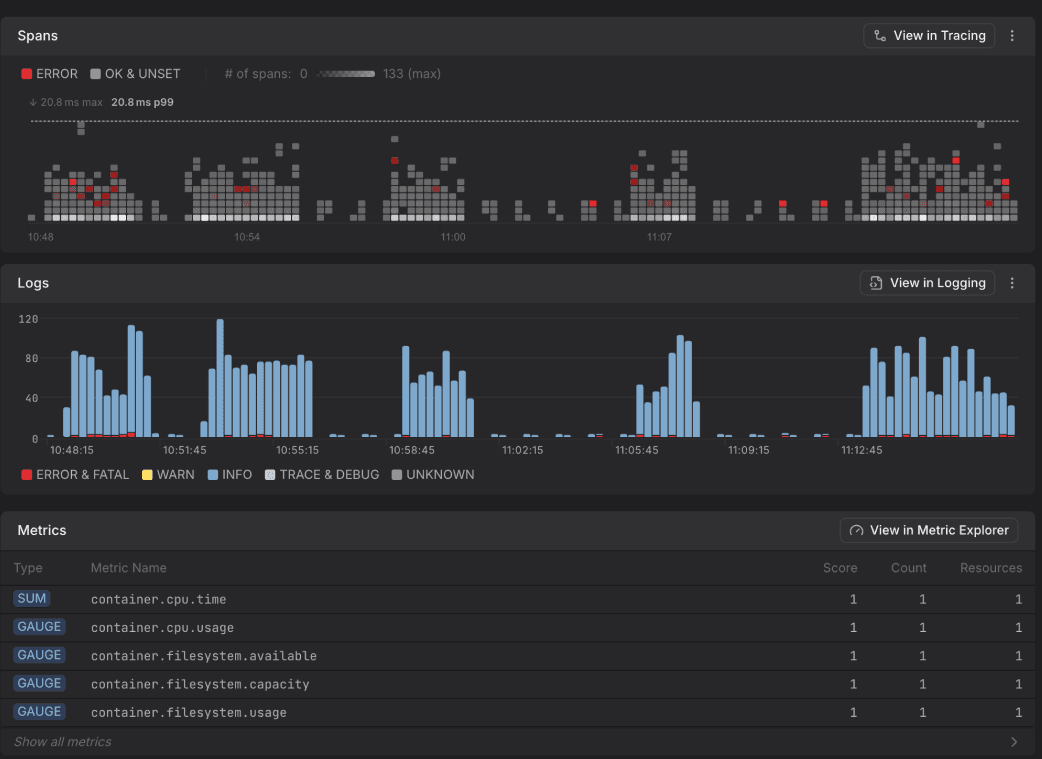This screenshot has height=759, width=1042.
Task: Open container.filesystem.usage metric
Action: [517, 712]
